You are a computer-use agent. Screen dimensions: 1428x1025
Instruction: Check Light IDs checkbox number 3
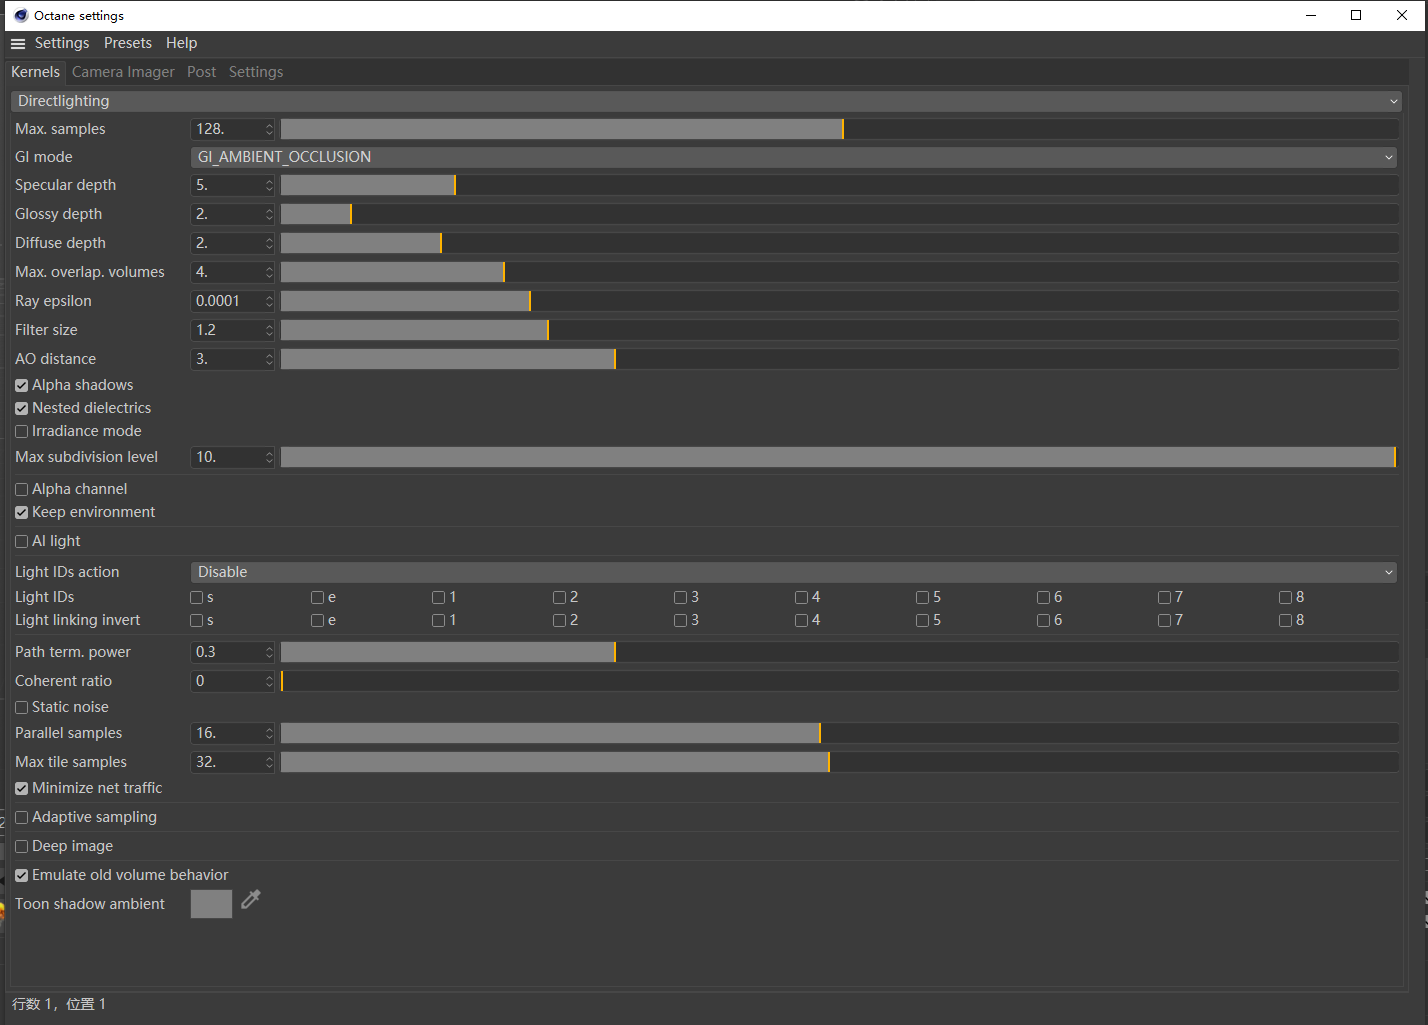click(x=680, y=597)
